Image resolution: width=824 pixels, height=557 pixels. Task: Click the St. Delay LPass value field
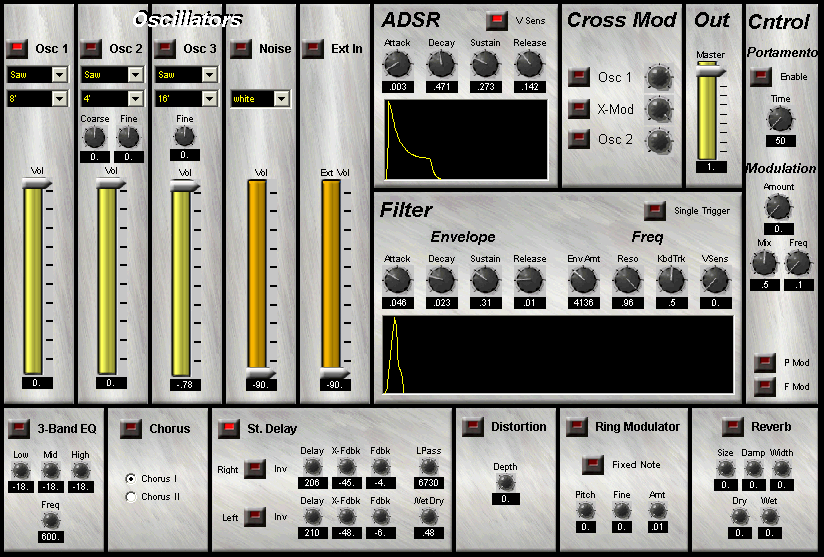(429, 482)
